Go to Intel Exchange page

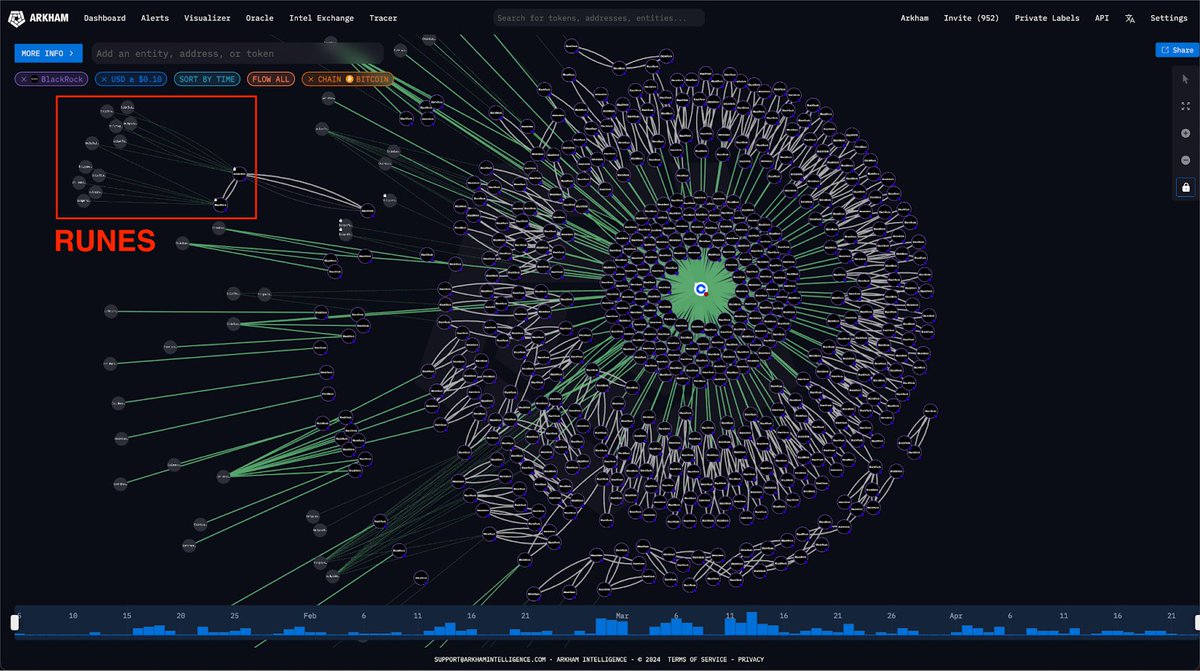coord(320,18)
